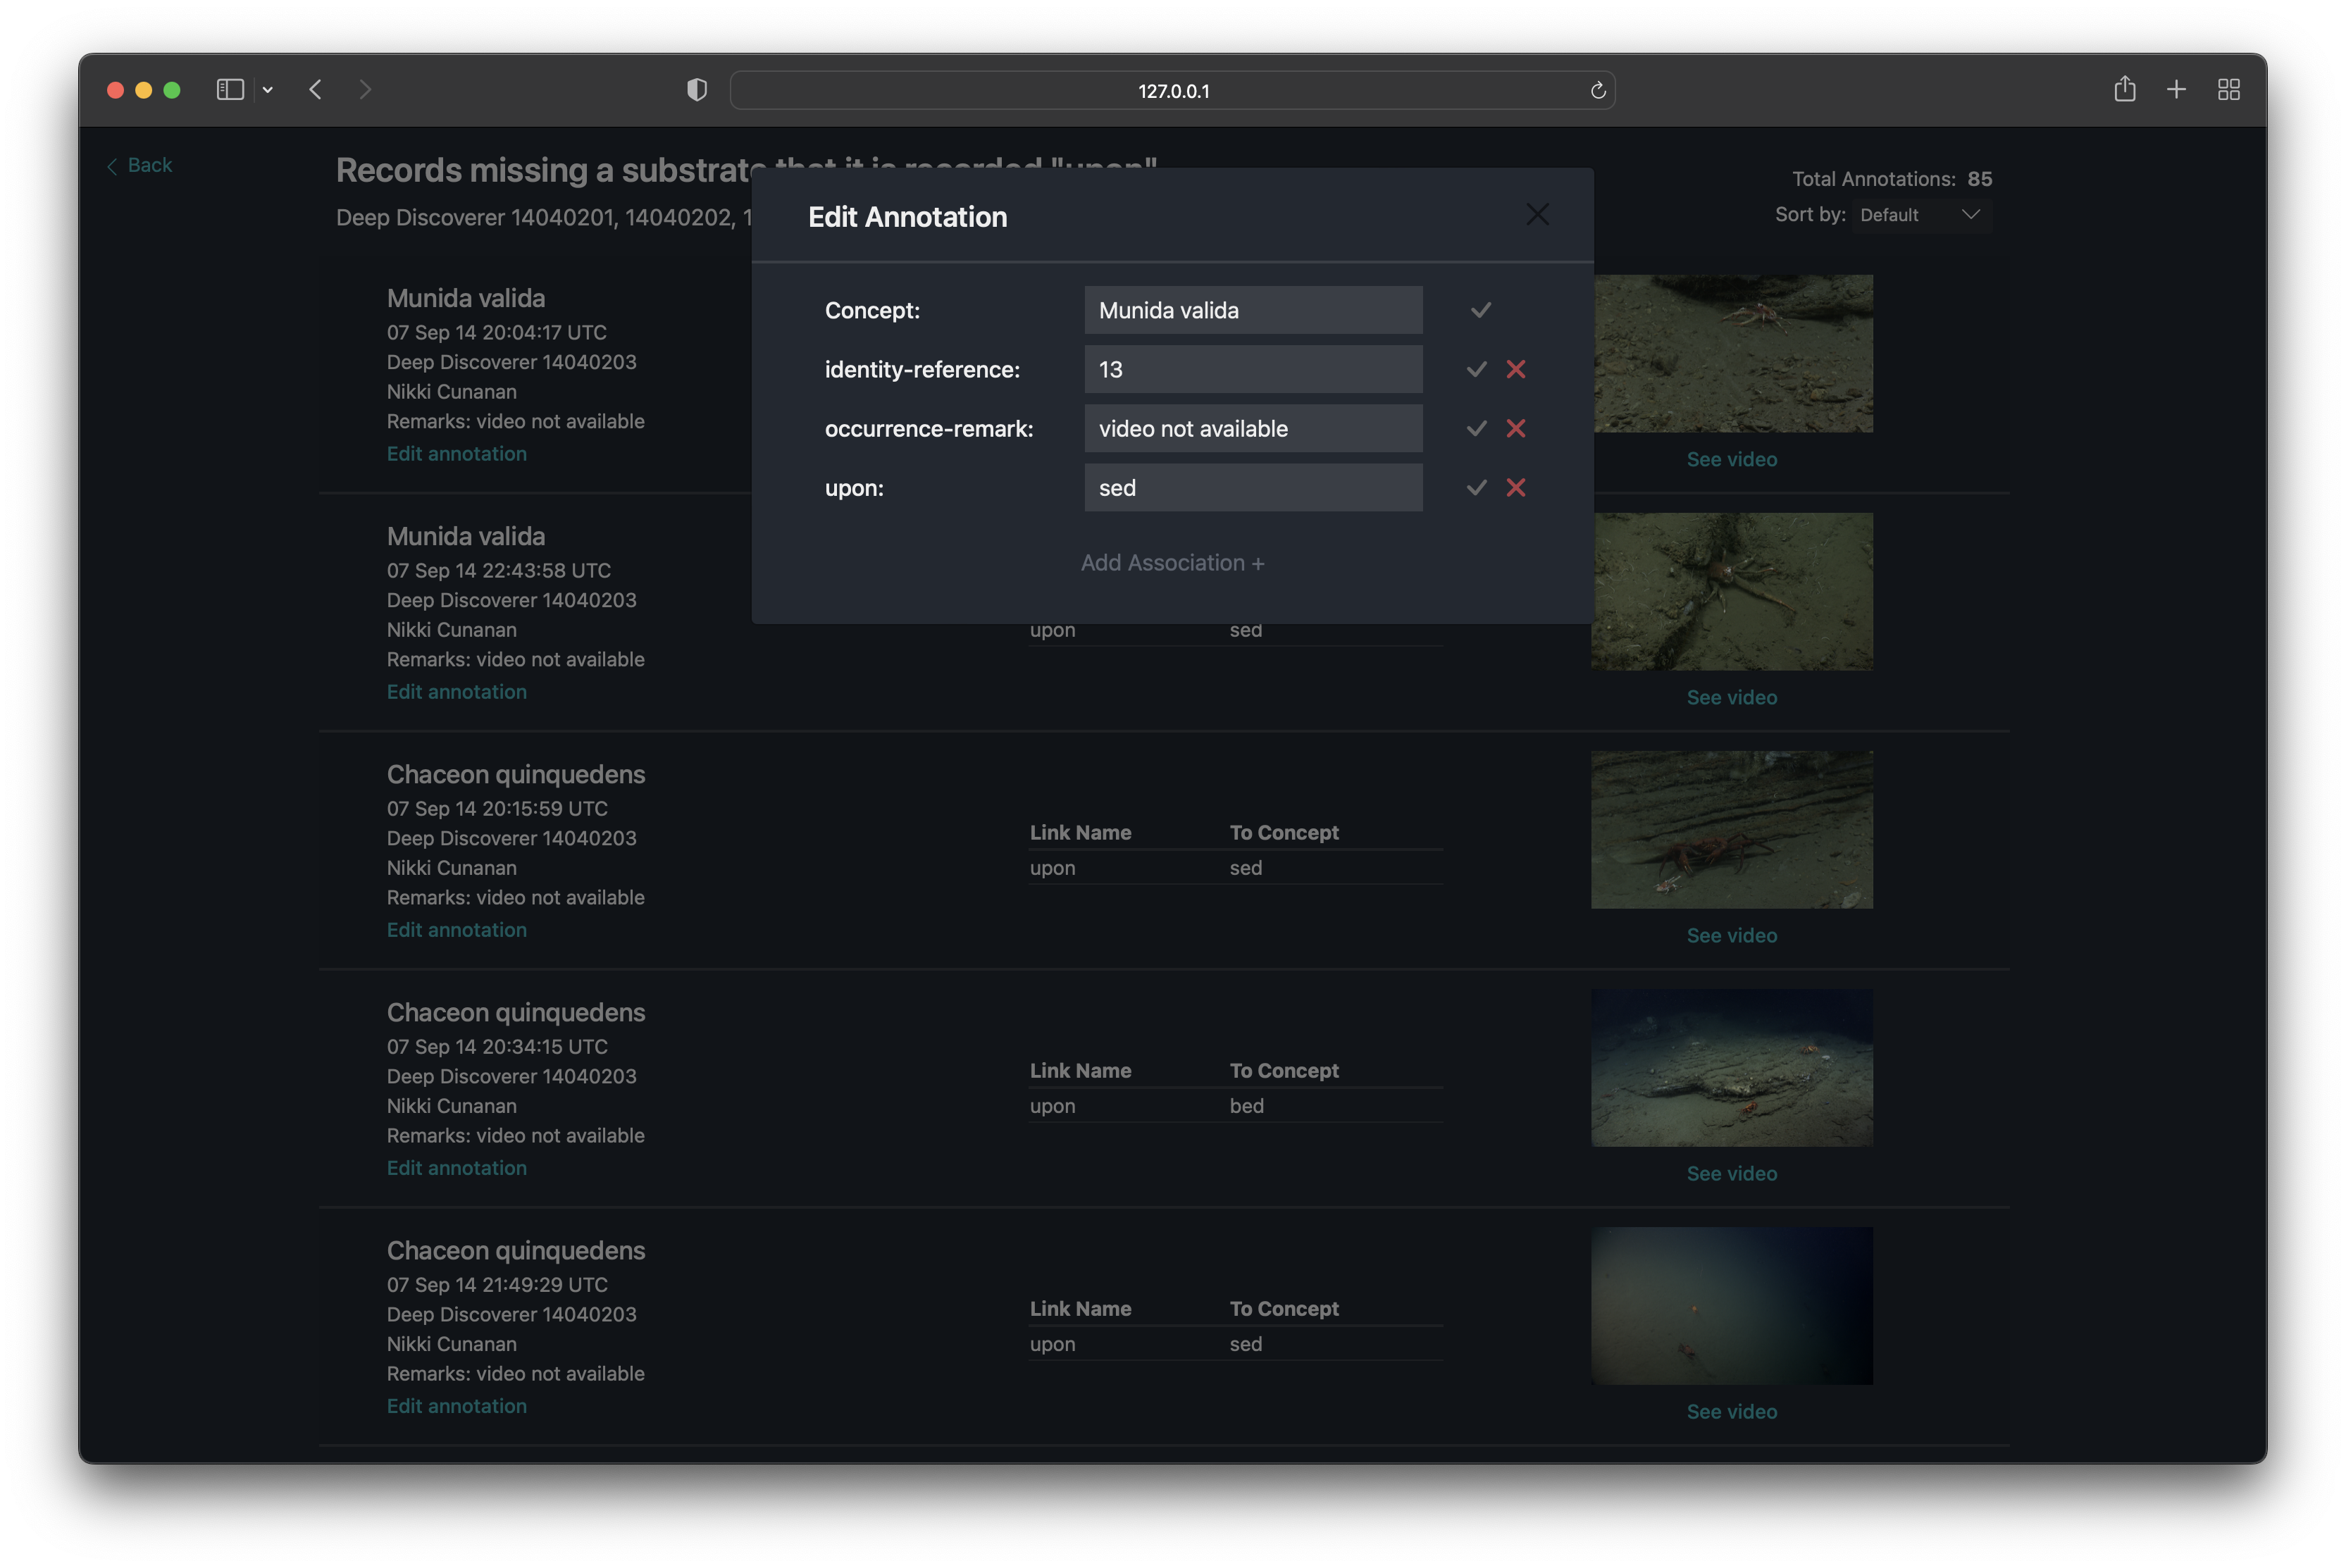Screen dimensions: 2346x1568
Task: Save identity-reference with checkmark icon
Action: click(x=1476, y=369)
